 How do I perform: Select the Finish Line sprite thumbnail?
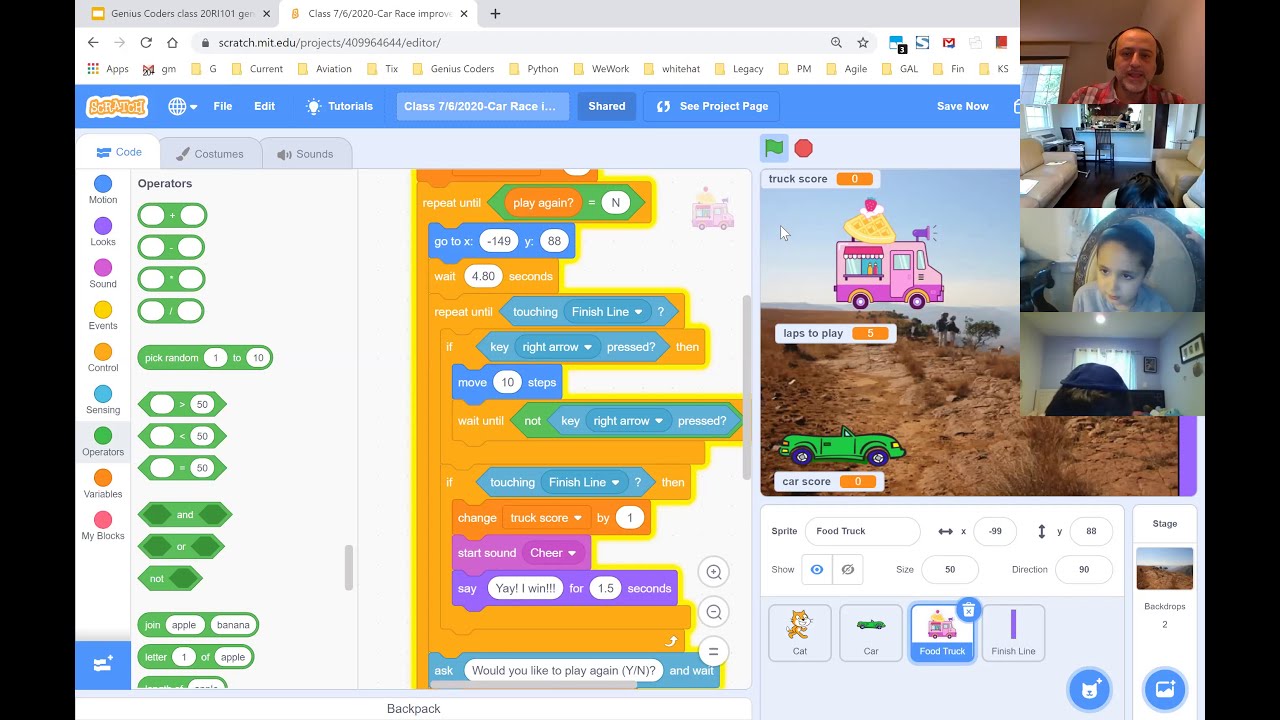coord(1013,633)
